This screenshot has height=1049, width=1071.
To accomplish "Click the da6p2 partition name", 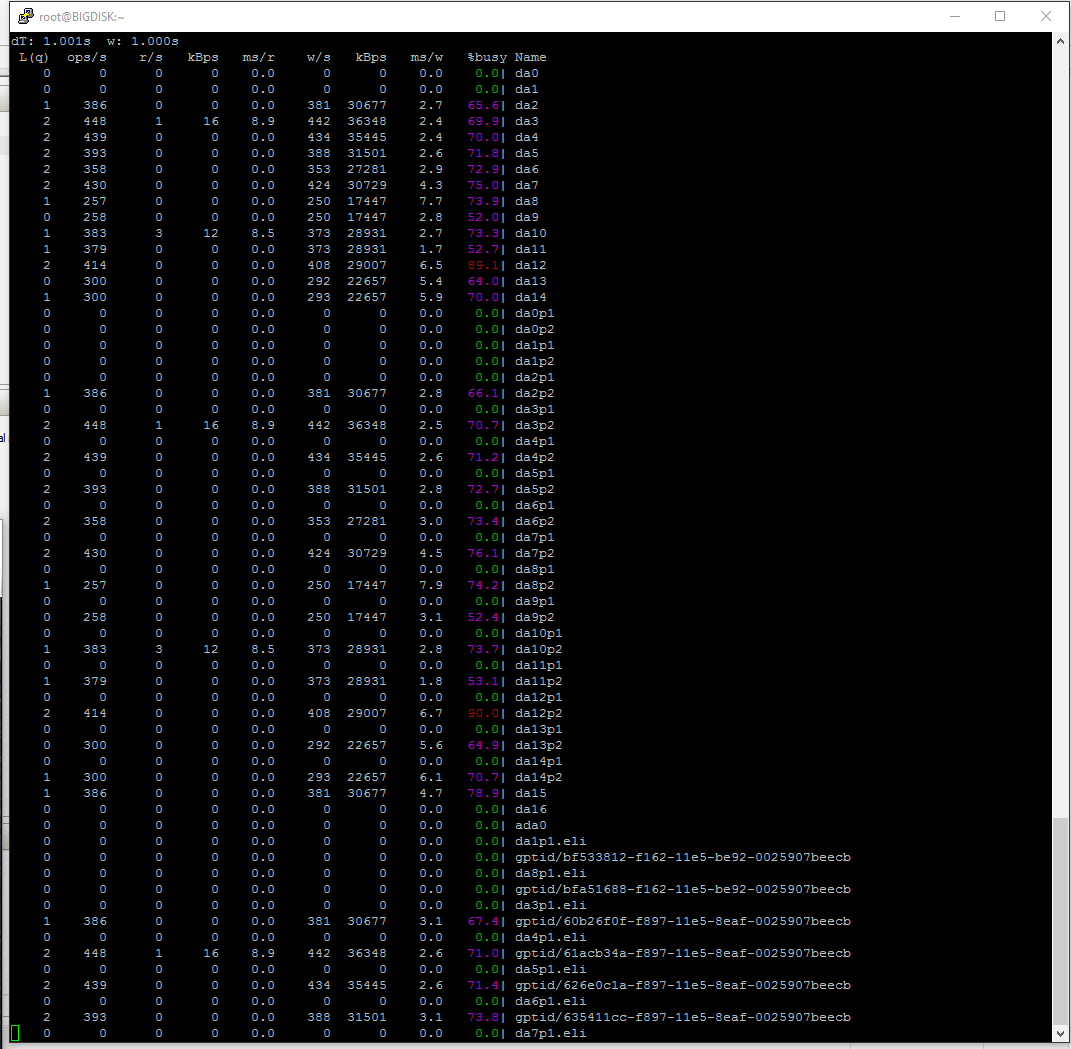I will (535, 521).
